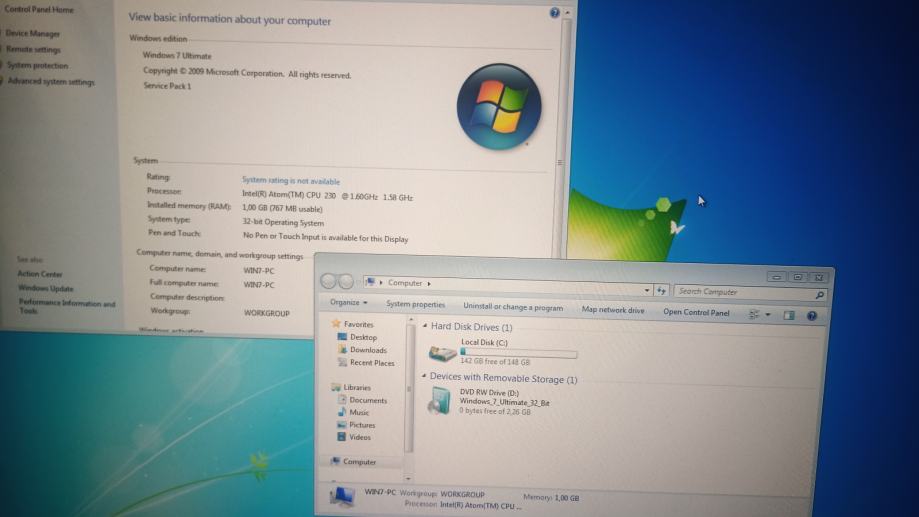919x517 pixels.
Task: Click Uninstall or change a program
Action: click(512, 308)
